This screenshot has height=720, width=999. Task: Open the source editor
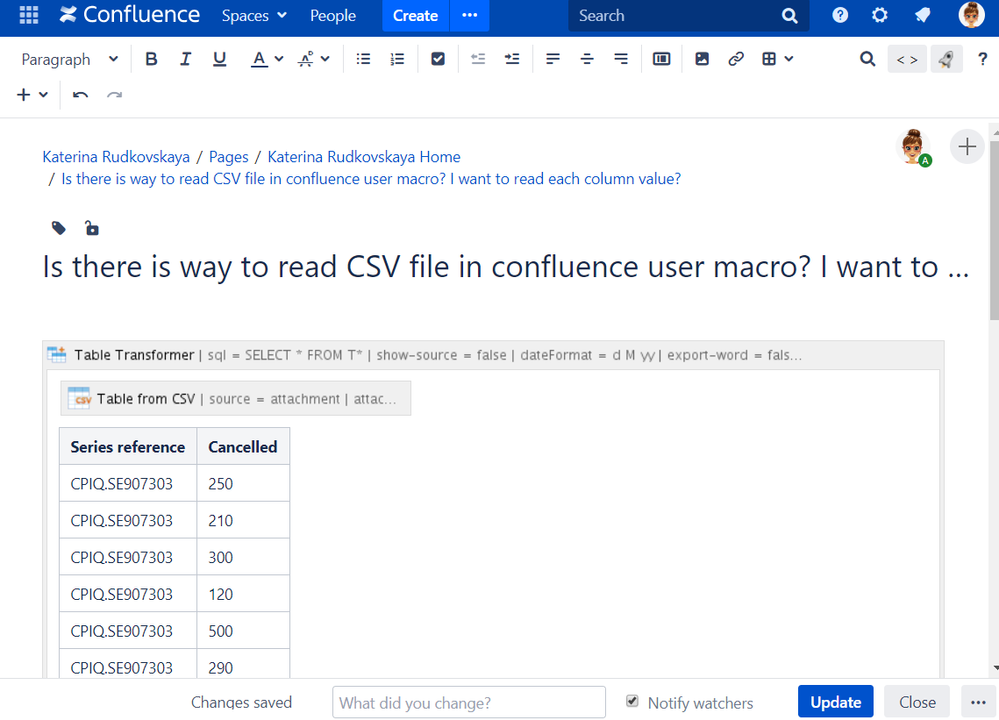point(907,59)
